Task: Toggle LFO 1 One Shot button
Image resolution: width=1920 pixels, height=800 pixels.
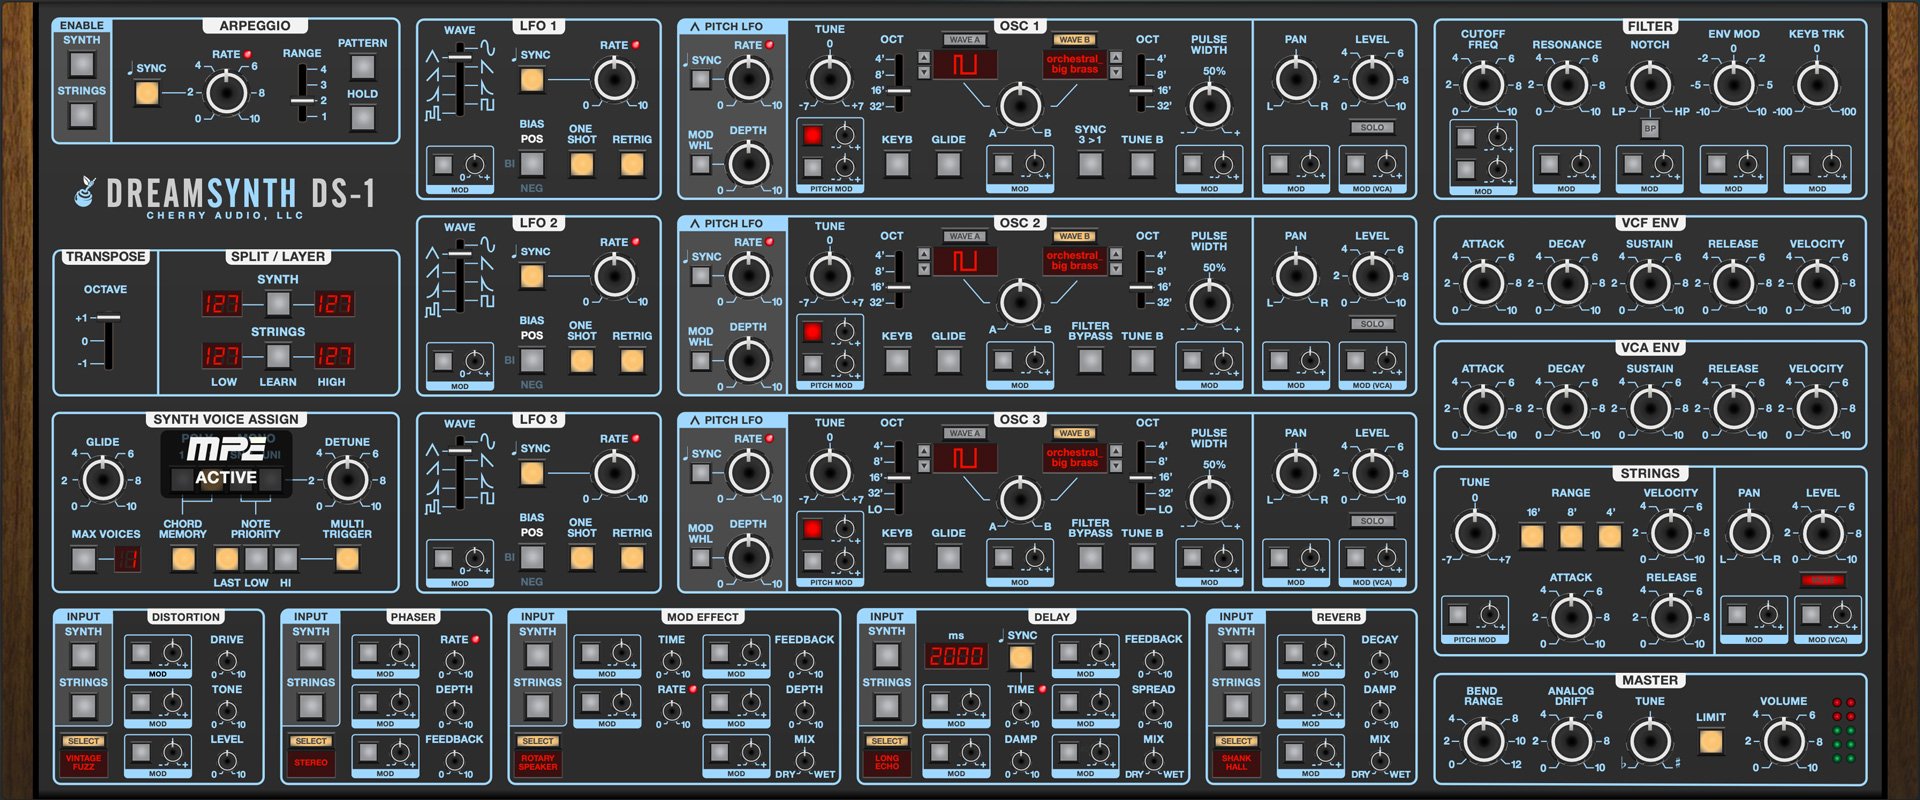Action: tap(581, 164)
